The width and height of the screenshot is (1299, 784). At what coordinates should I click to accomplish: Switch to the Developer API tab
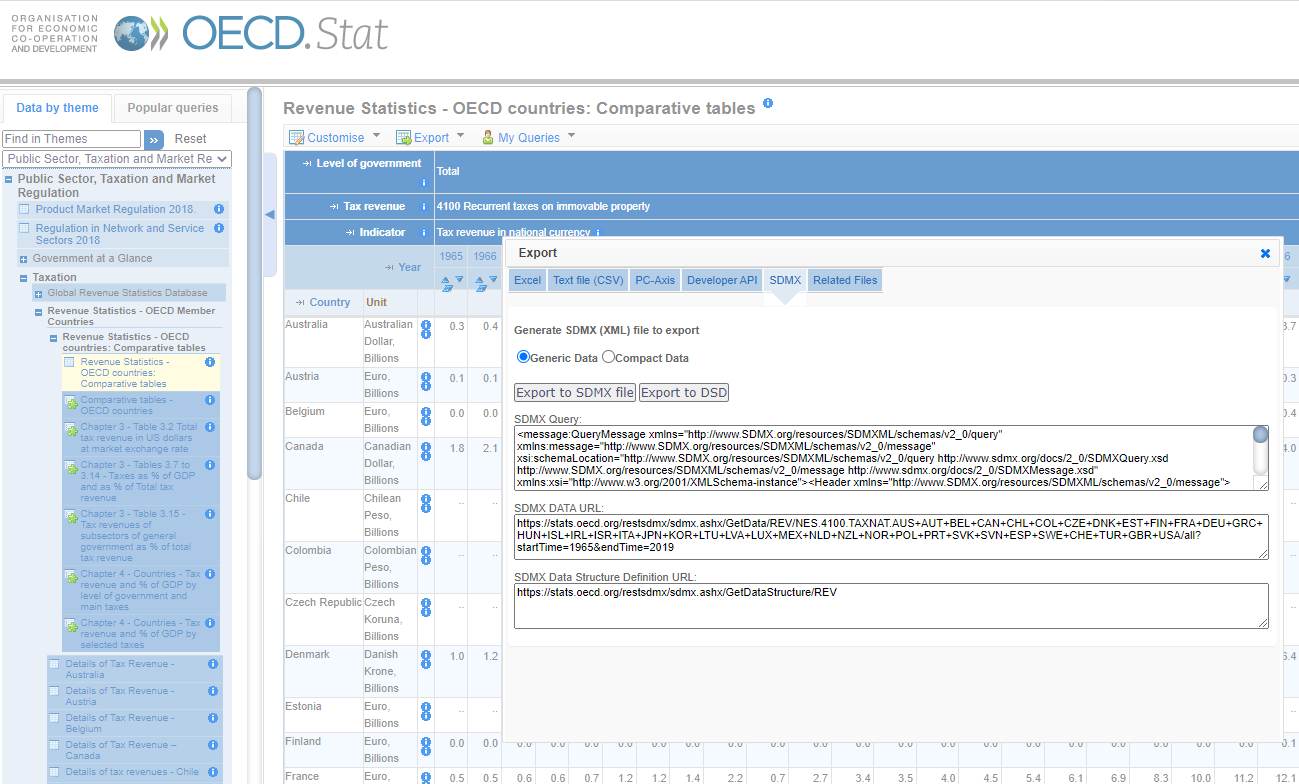click(x=722, y=280)
